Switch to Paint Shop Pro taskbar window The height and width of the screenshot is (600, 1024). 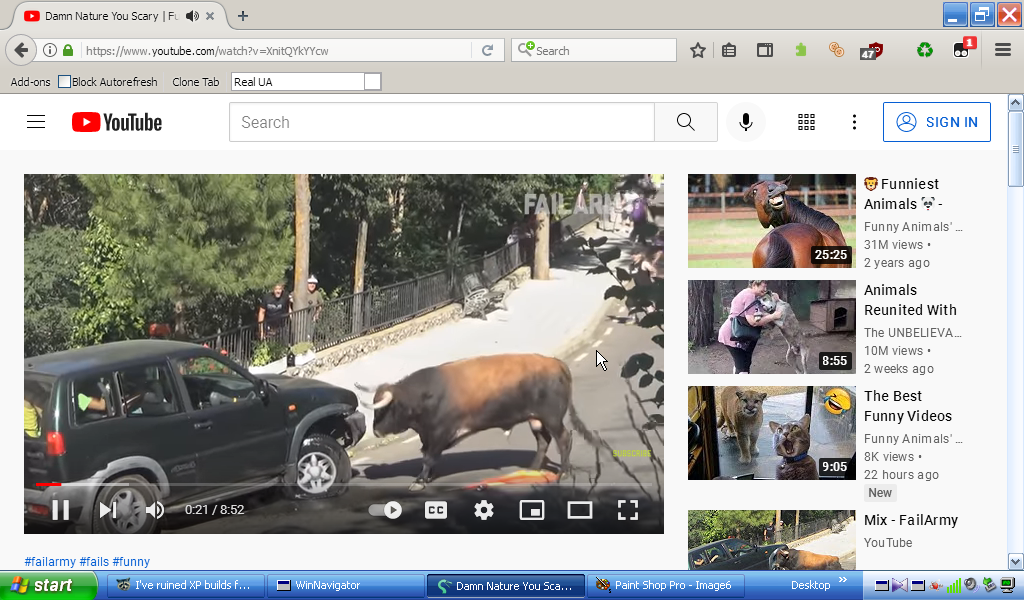tap(665, 585)
